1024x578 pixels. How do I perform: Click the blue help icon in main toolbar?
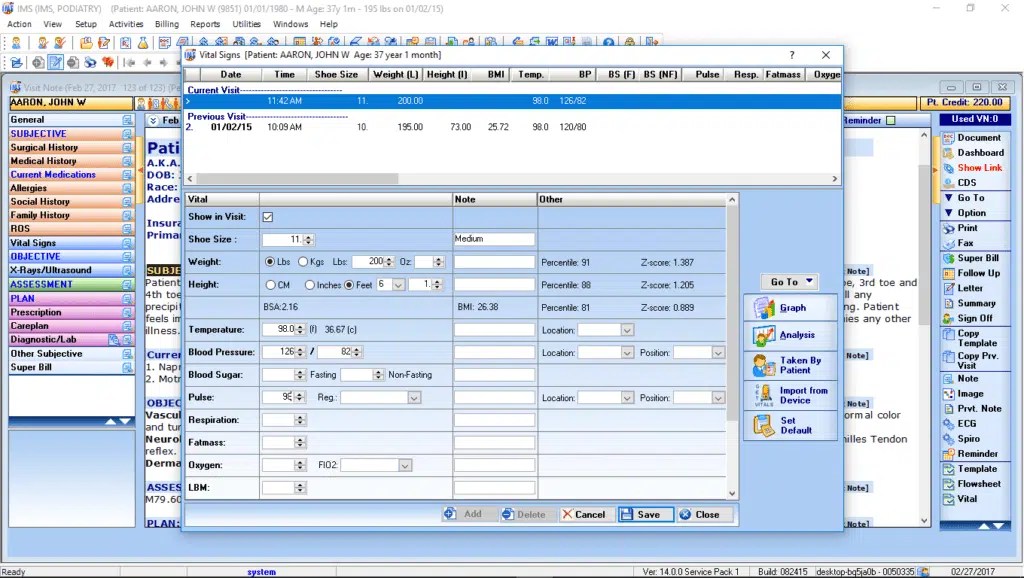point(608,42)
